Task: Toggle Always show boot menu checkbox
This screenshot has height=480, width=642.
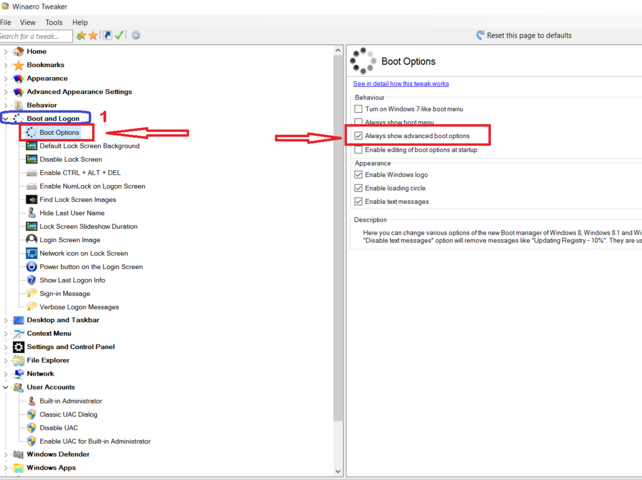Action: coord(358,122)
